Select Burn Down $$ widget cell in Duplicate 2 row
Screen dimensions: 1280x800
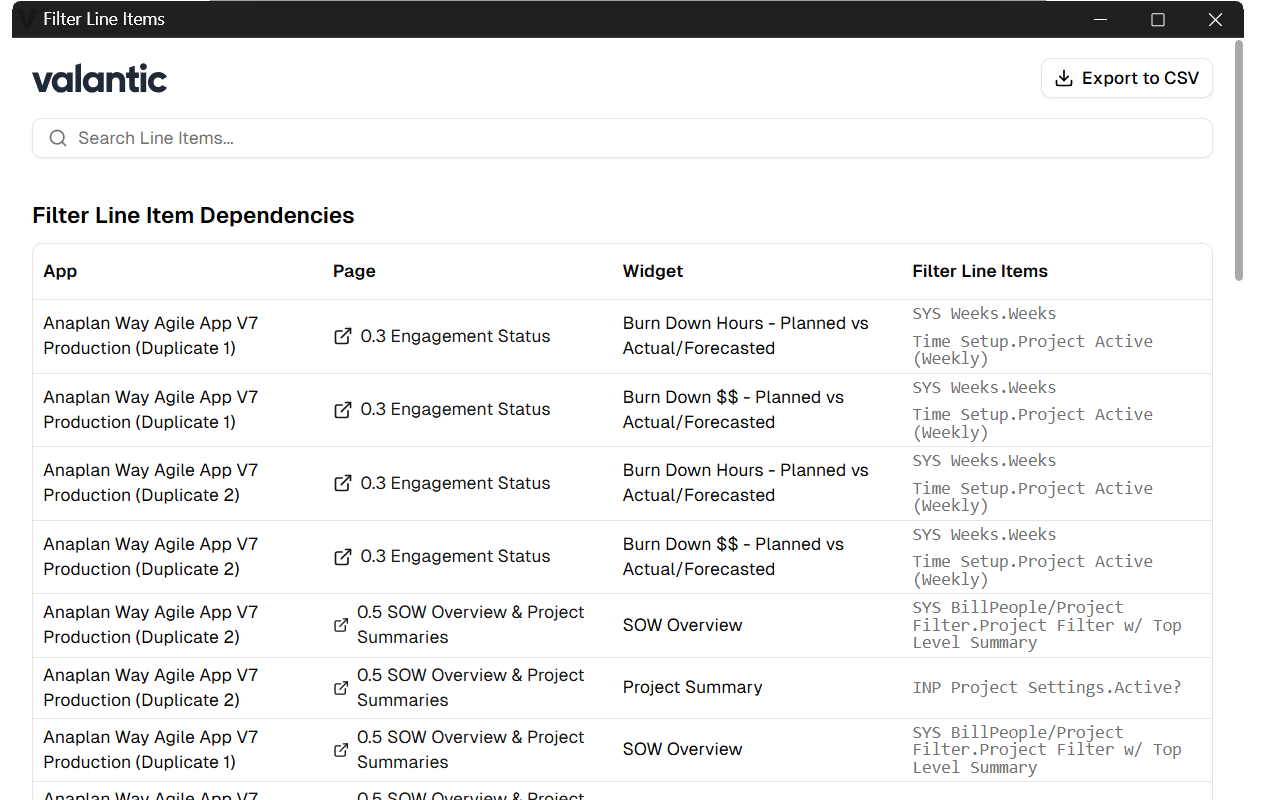point(733,557)
